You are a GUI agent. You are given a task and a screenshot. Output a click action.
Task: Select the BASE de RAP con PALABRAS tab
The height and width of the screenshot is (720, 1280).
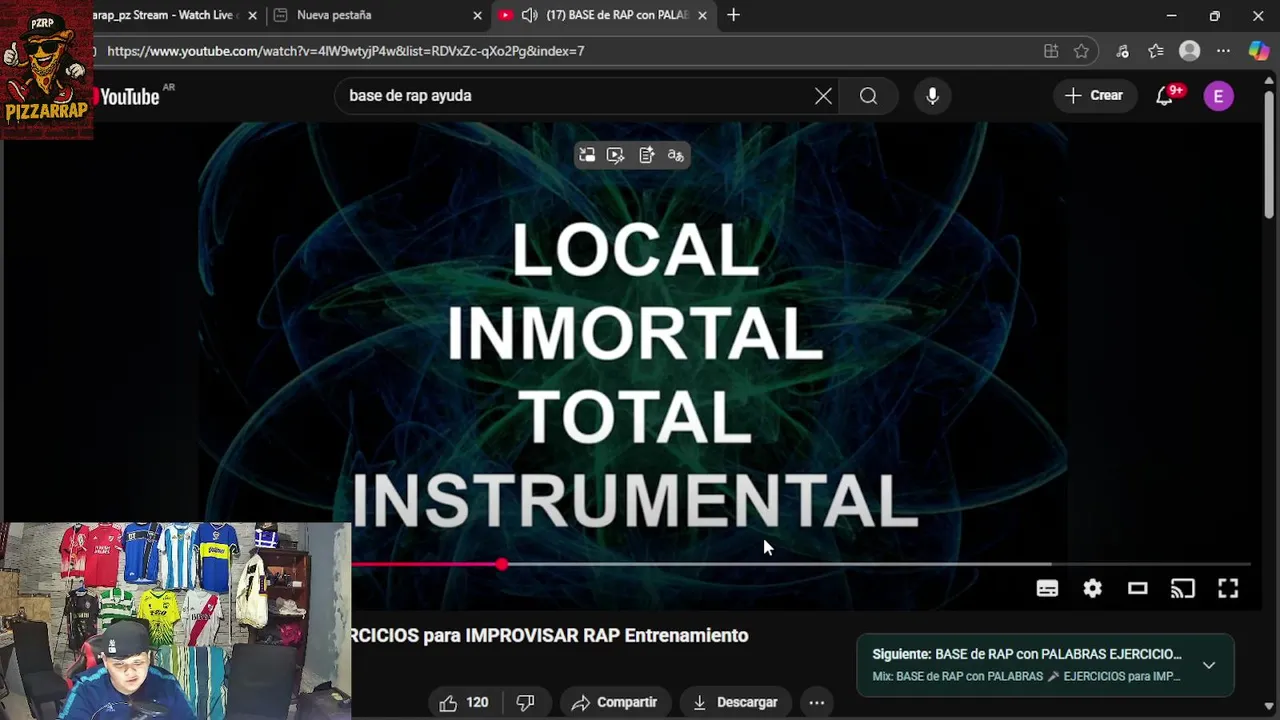pyautogui.click(x=603, y=15)
